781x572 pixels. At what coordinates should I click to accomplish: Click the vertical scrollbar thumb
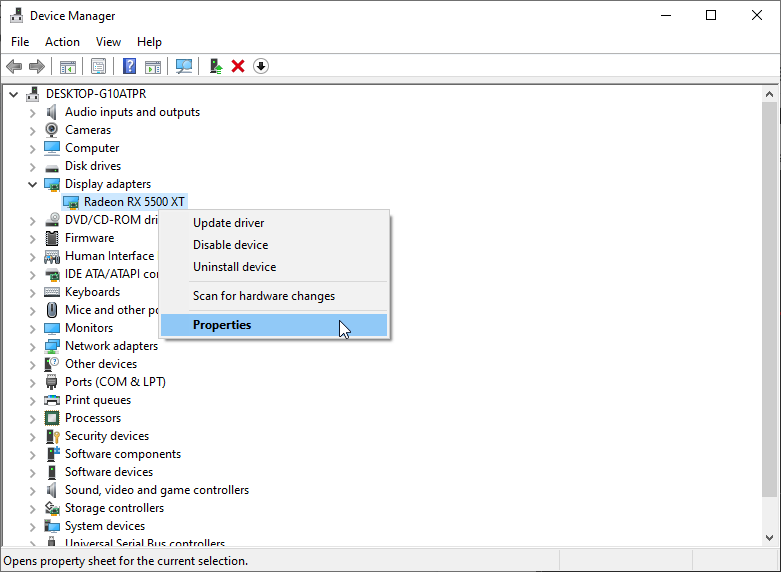tap(769, 299)
